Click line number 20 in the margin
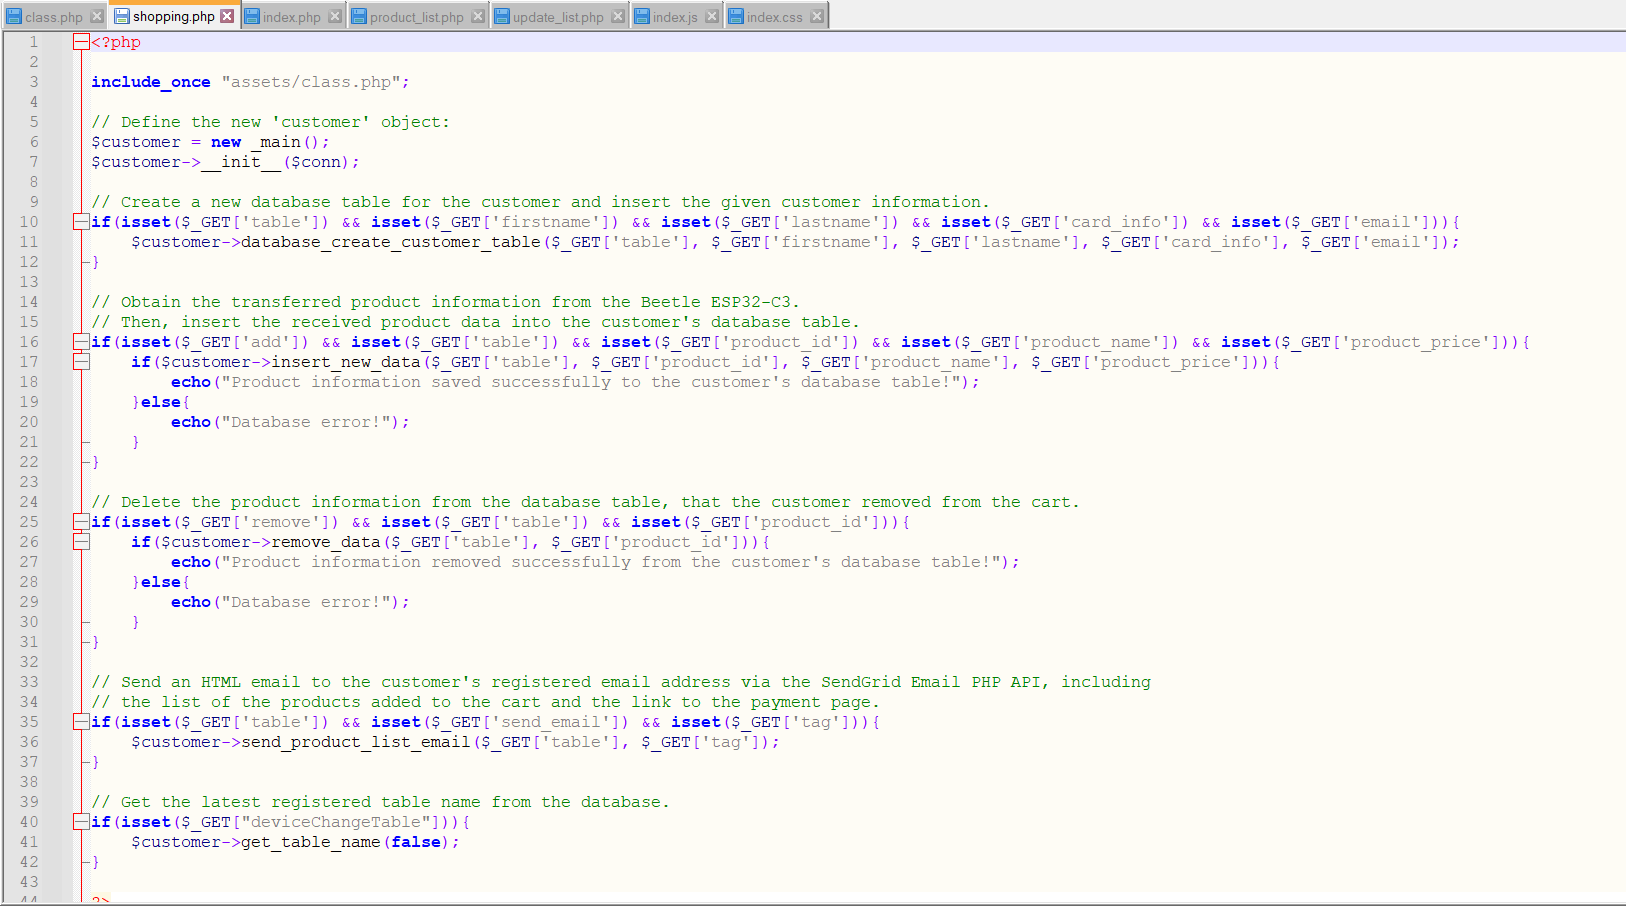 click(x=29, y=421)
